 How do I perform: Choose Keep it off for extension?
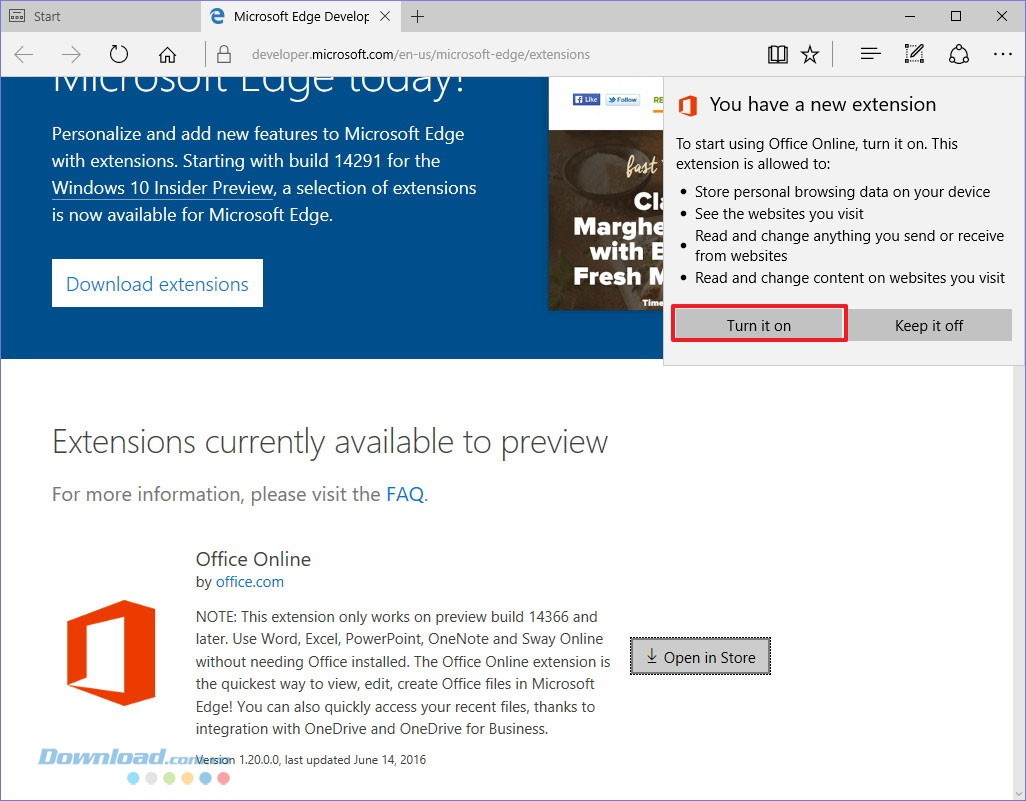[x=929, y=325]
